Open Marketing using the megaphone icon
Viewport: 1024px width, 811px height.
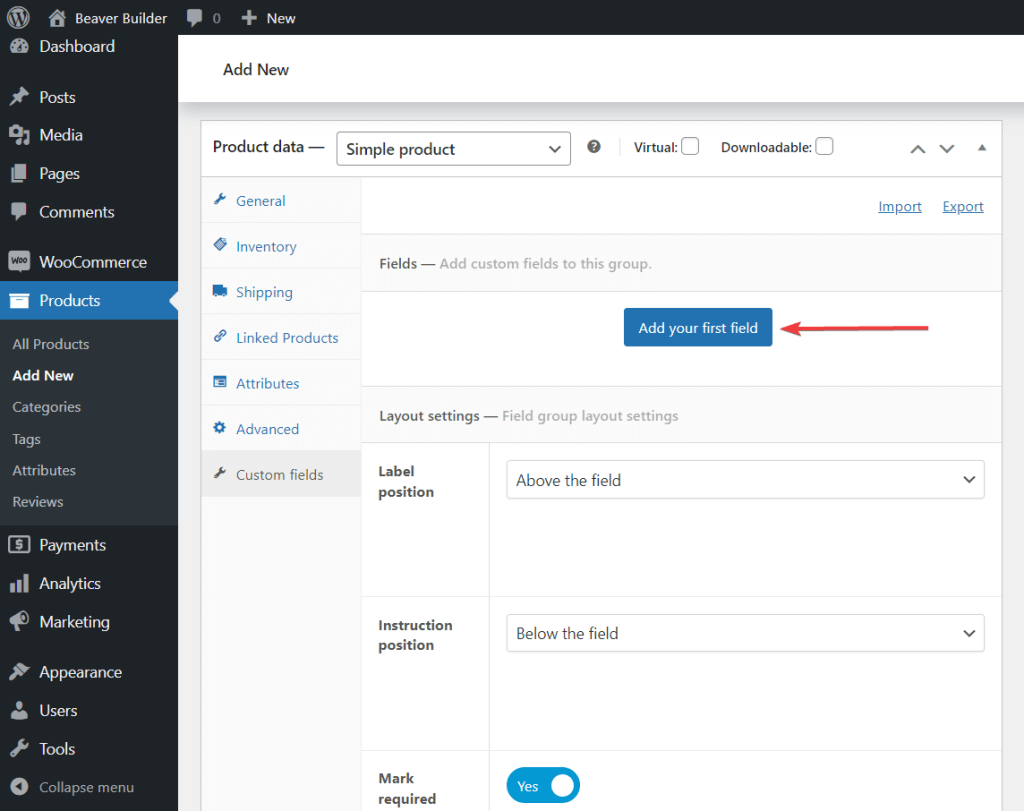tap(18, 622)
